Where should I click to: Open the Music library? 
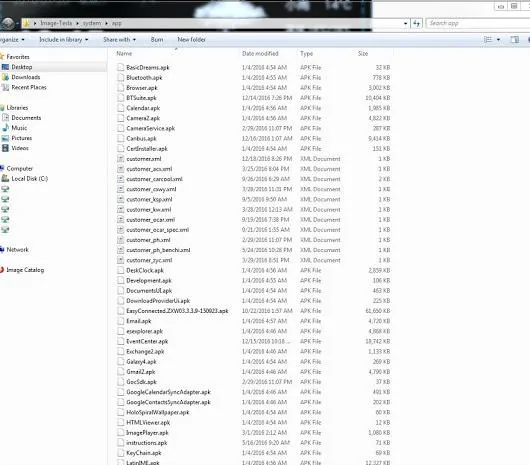pos(19,128)
